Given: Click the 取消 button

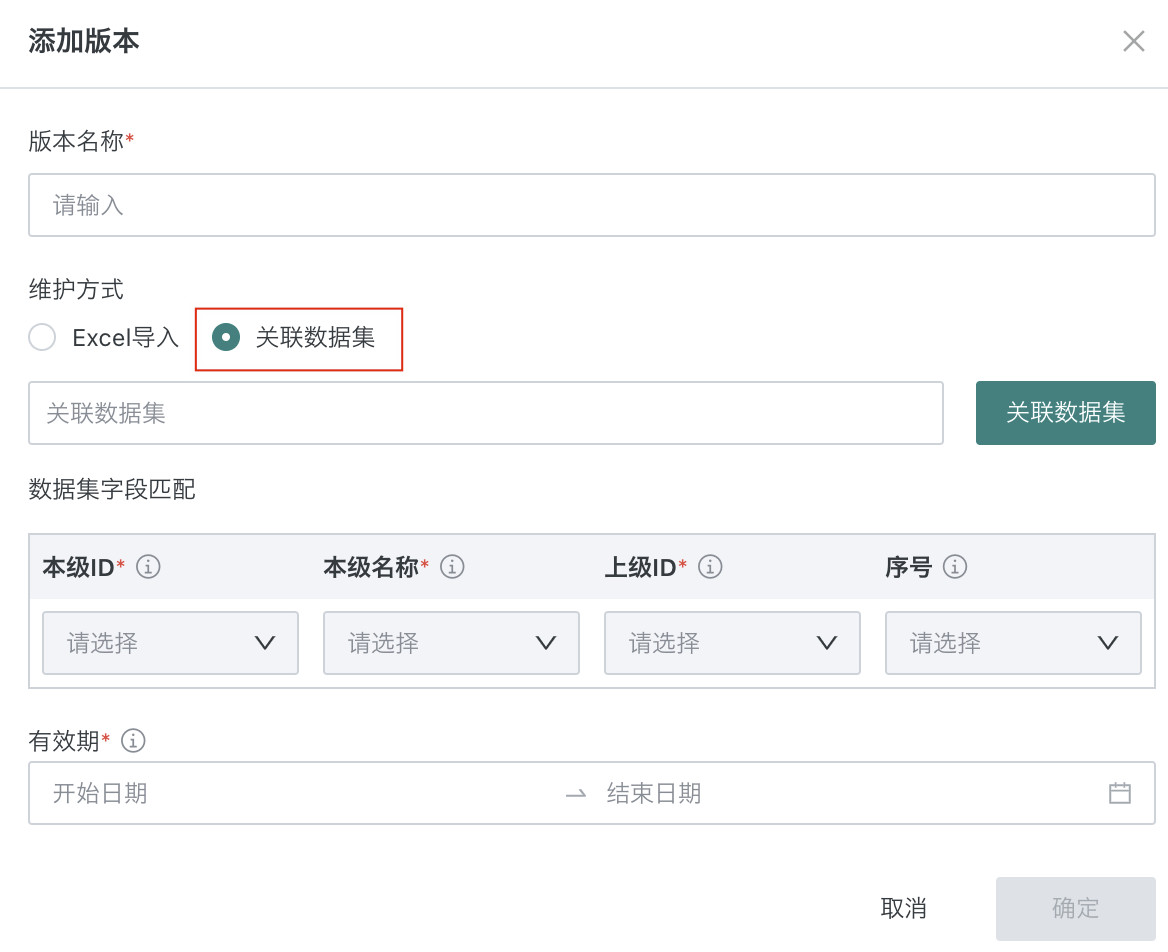Looking at the screenshot, I should click(903, 908).
